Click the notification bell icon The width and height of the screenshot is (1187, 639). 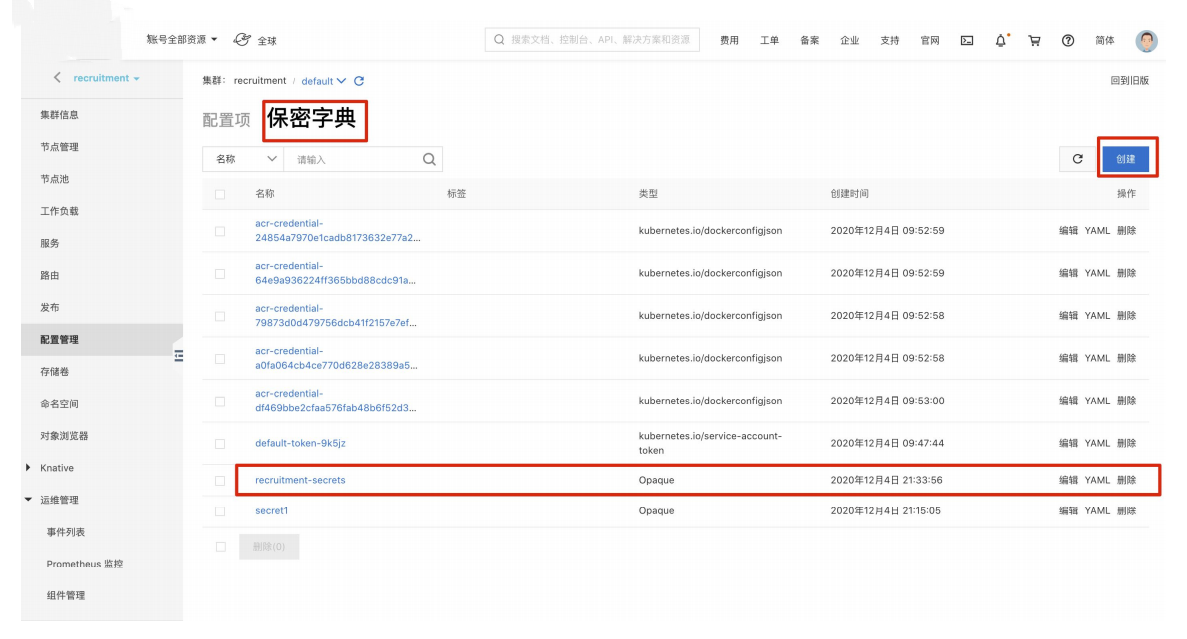[1001, 41]
